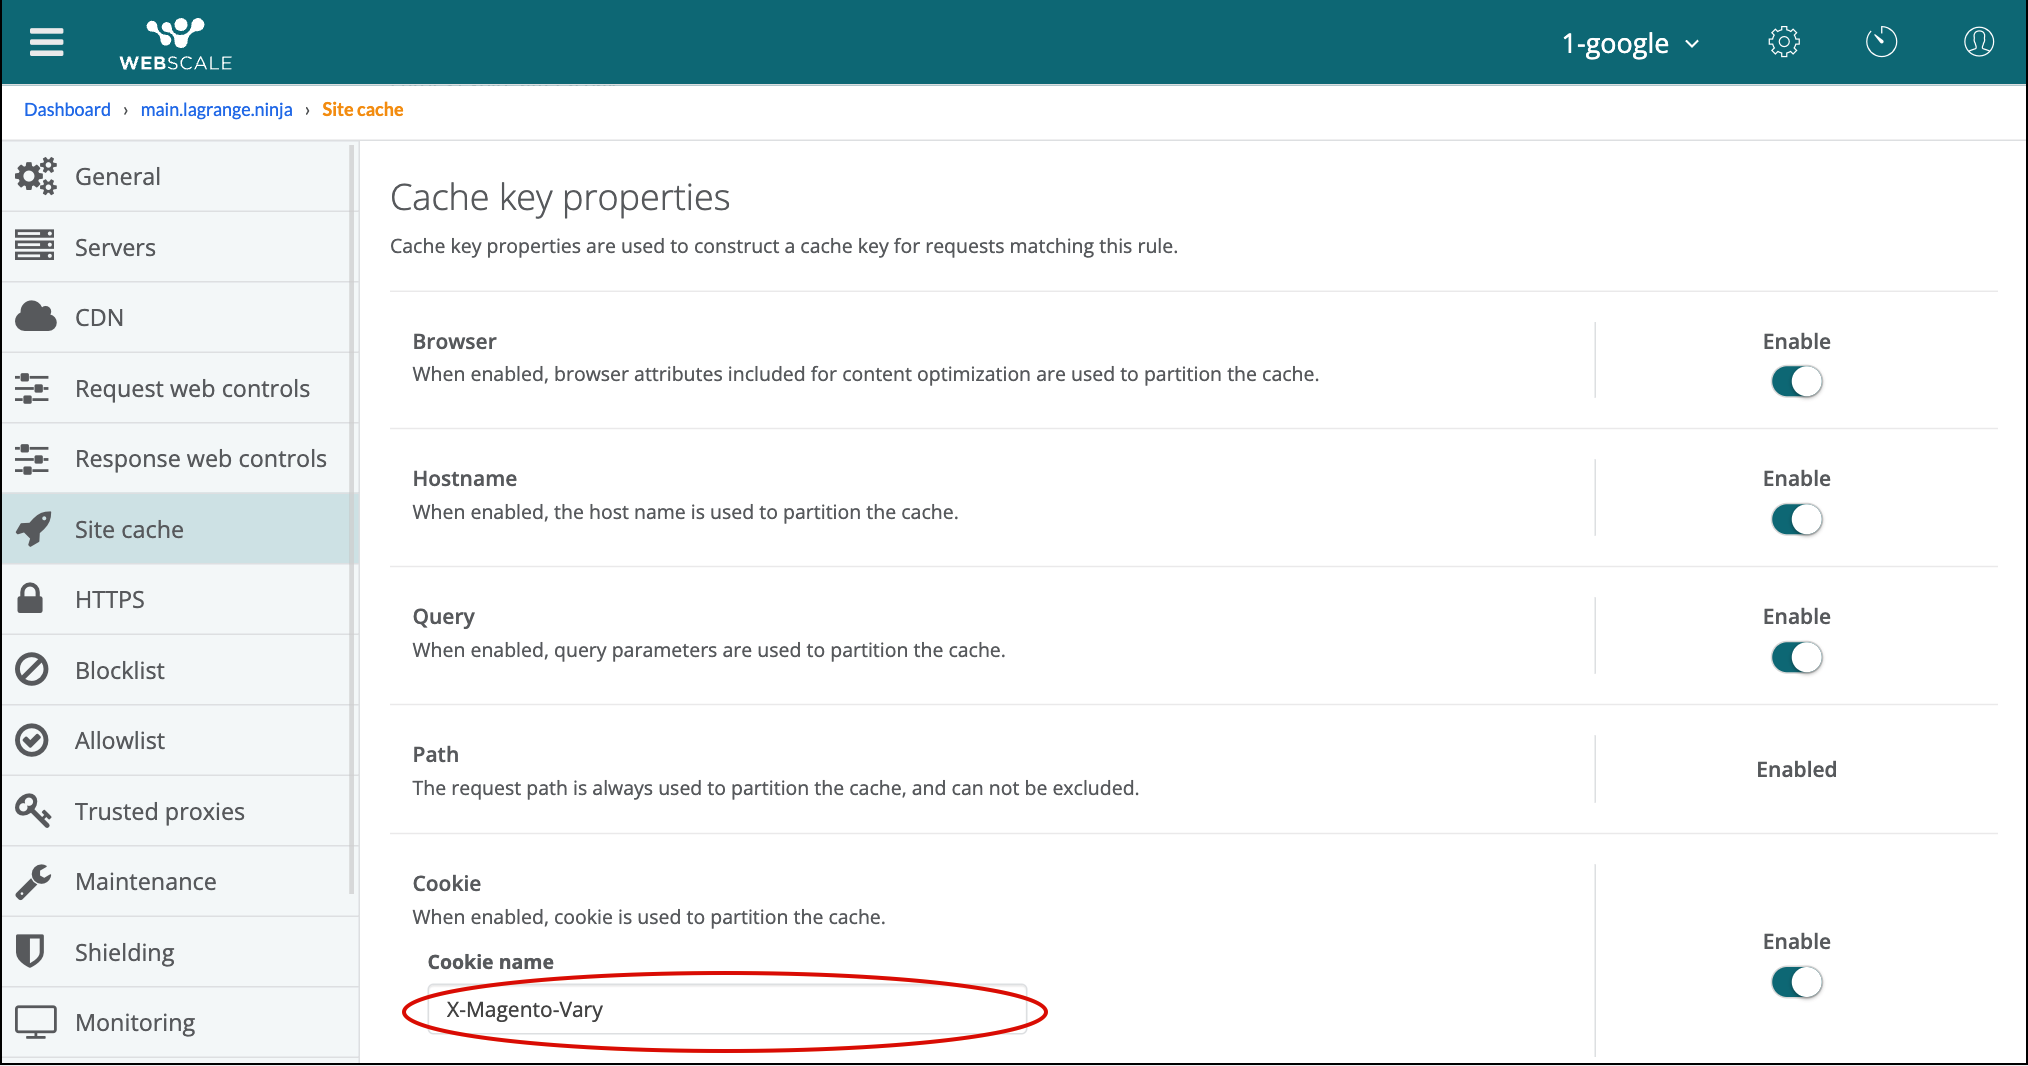Viewport: 2028px width, 1066px height.
Task: Click the HTTPS padlock icon
Action: (31, 599)
